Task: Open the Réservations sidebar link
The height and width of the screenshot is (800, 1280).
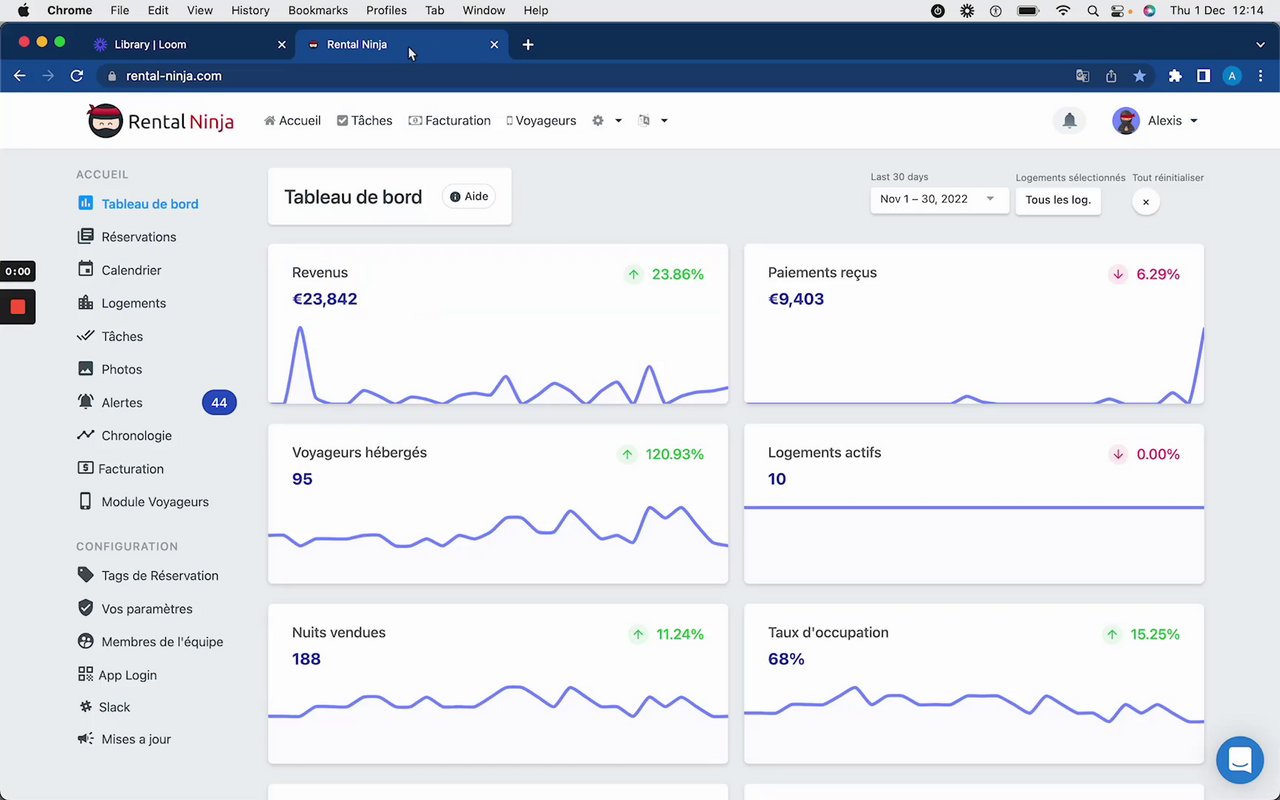Action: [x=138, y=237]
